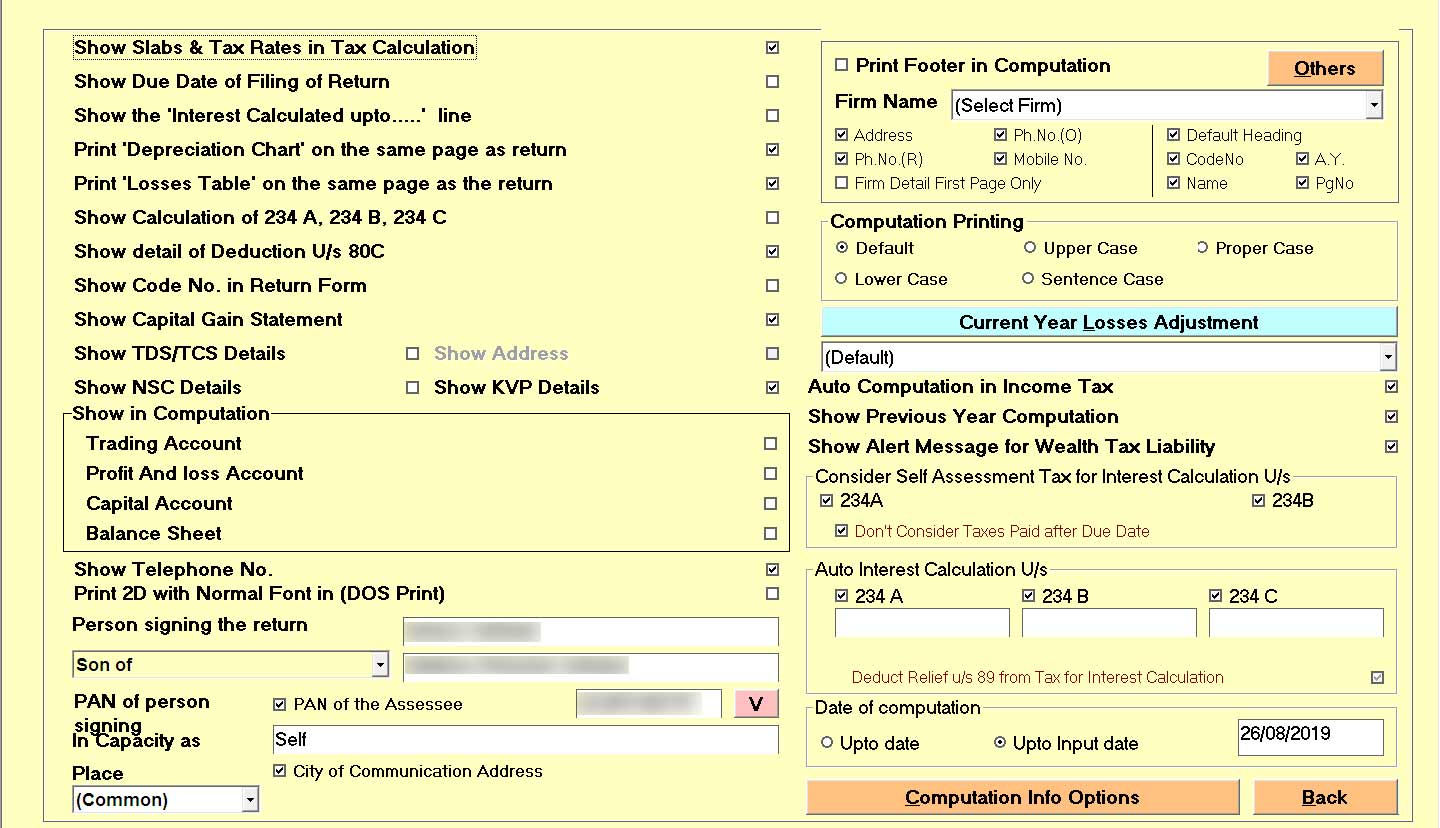This screenshot has width=1440, height=828.
Task: Expand the Firm Name dropdown
Action: tap(1374, 105)
